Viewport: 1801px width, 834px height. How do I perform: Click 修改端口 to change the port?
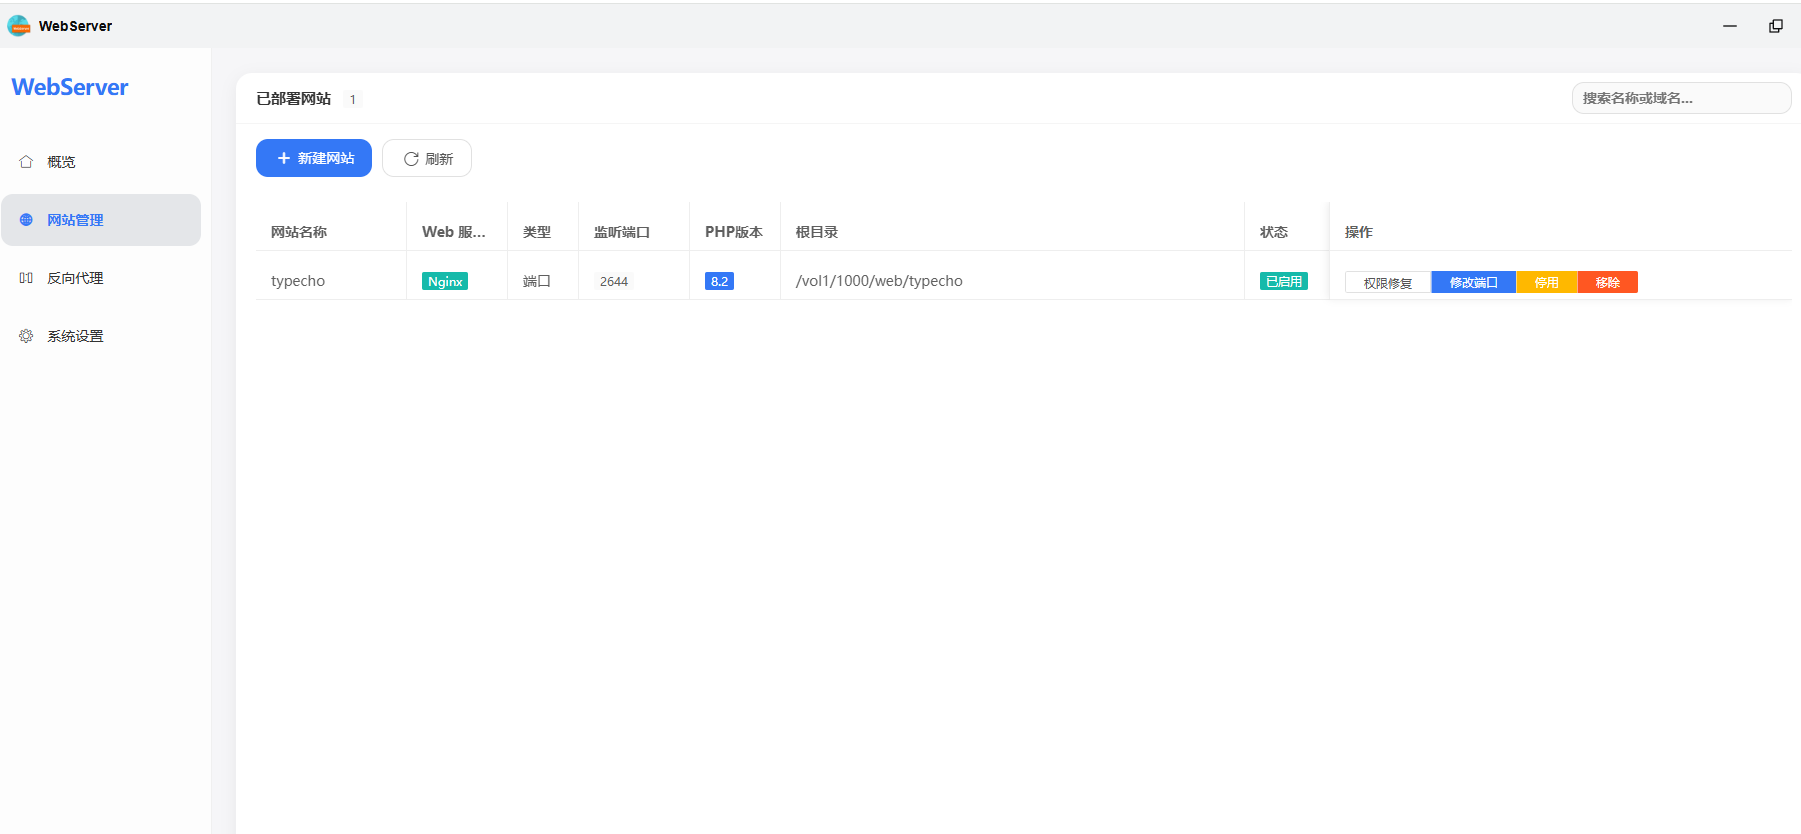pos(1473,282)
